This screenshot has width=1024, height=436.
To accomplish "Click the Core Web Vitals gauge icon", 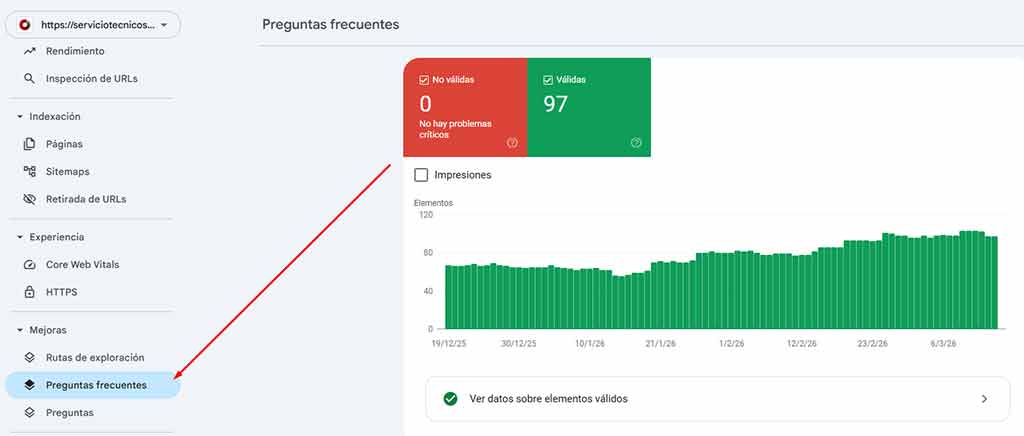I will (29, 265).
